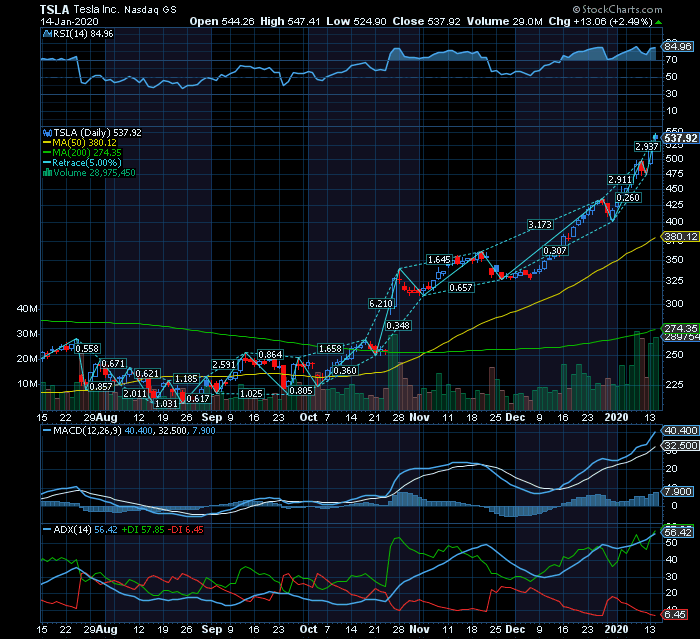Click the 2.011 retrace label
The image size is (700, 639).
135,393
